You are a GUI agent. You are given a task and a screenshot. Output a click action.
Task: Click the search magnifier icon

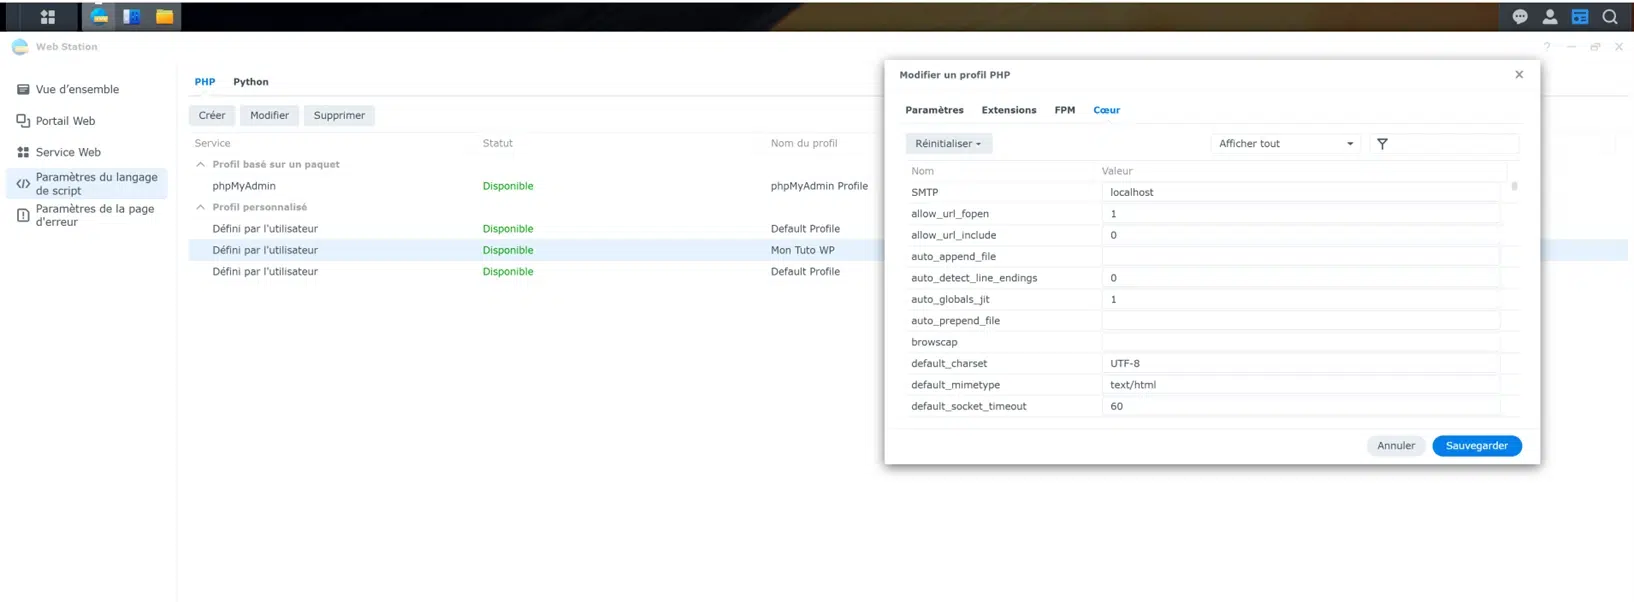tap(1610, 17)
